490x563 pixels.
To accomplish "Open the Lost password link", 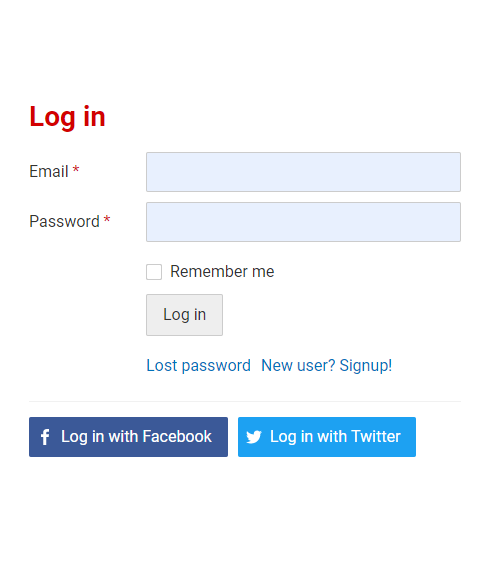I will [199, 366].
